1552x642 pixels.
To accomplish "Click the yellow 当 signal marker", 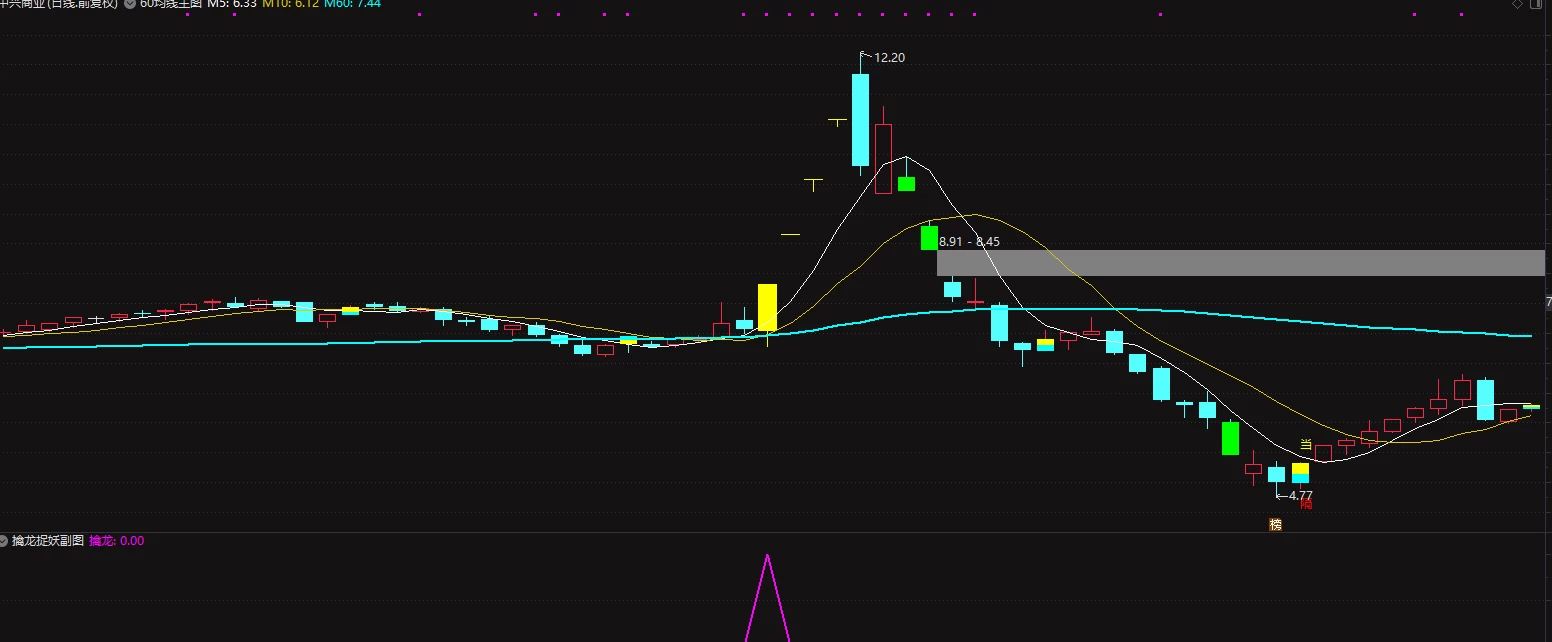I will coord(1305,444).
